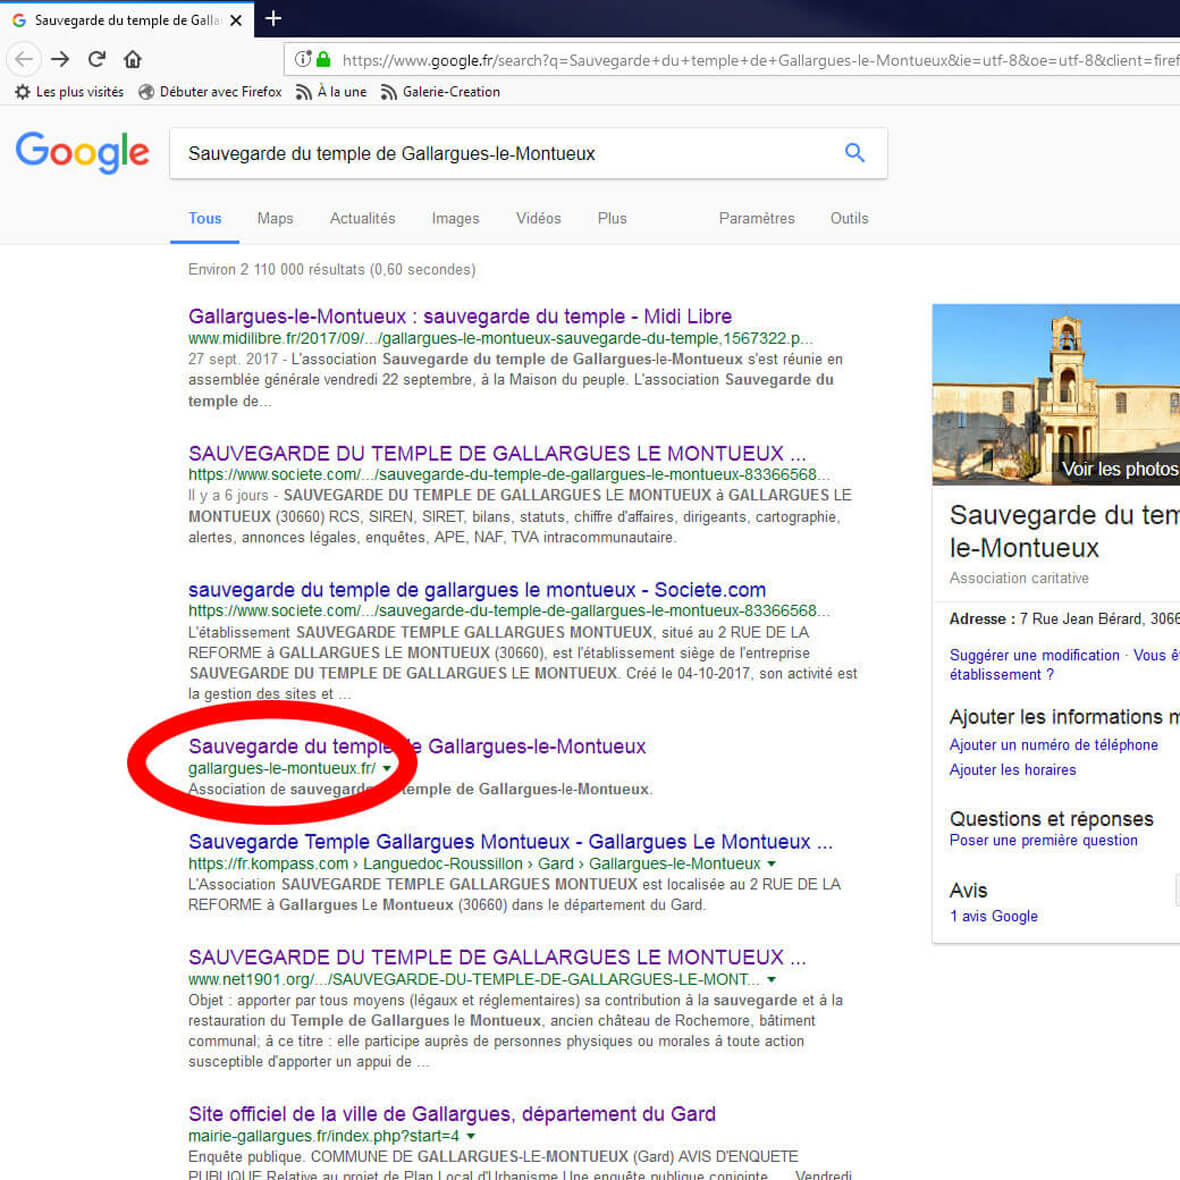Open the Plus search menu

pos(612,218)
